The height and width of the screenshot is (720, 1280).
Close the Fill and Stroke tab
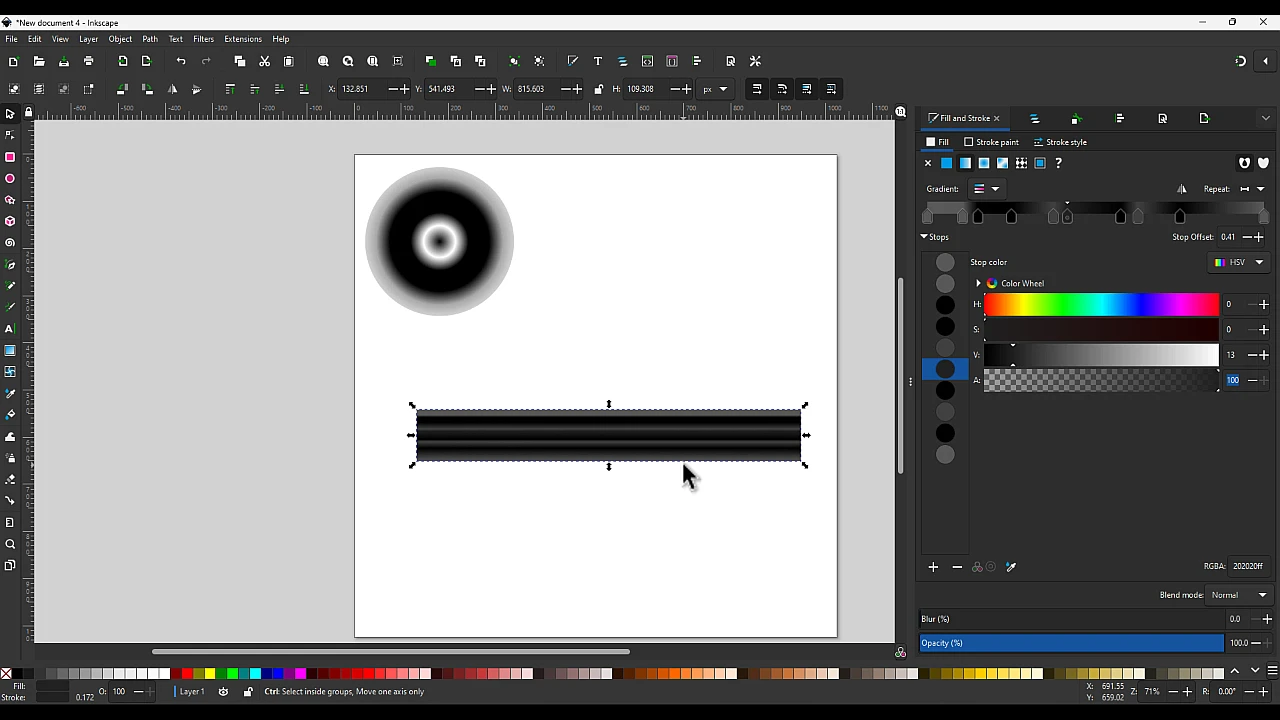click(x=996, y=118)
